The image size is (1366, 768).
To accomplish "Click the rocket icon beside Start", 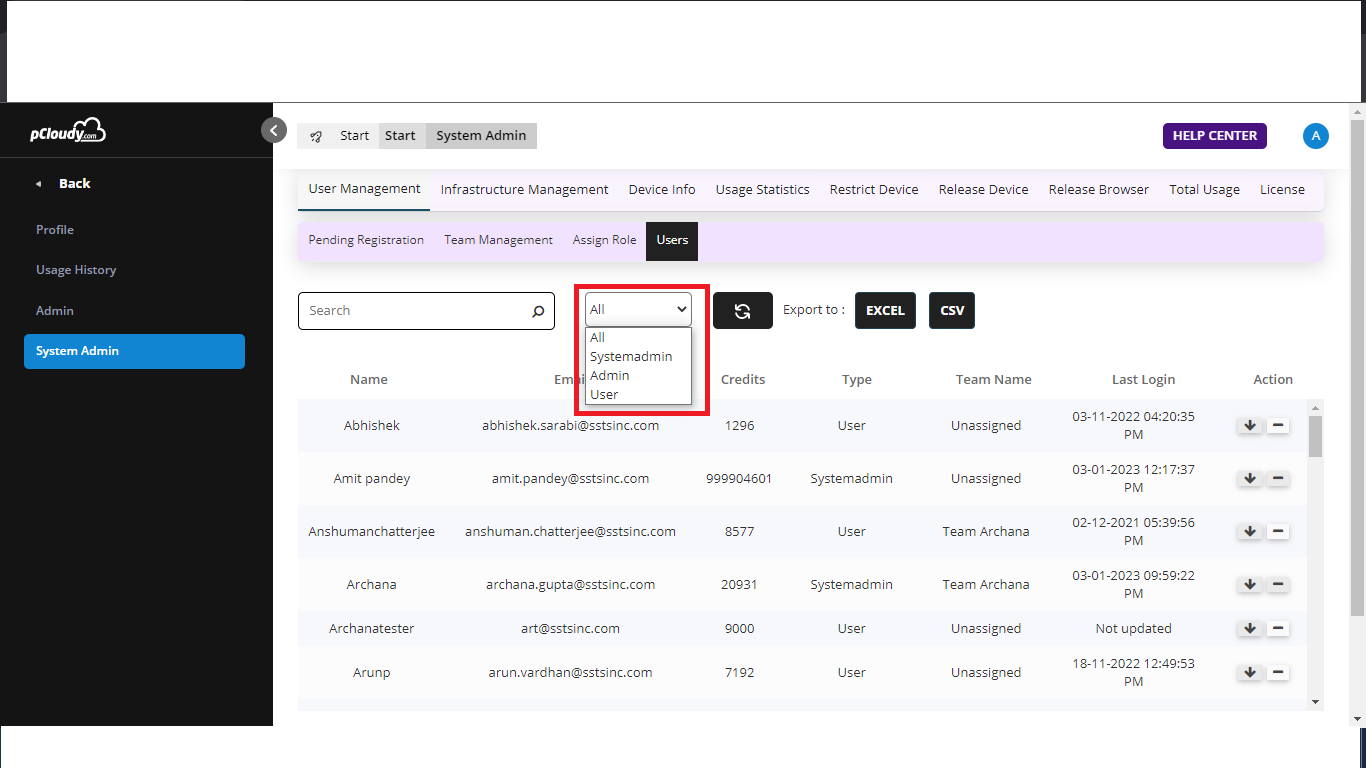I will point(316,136).
